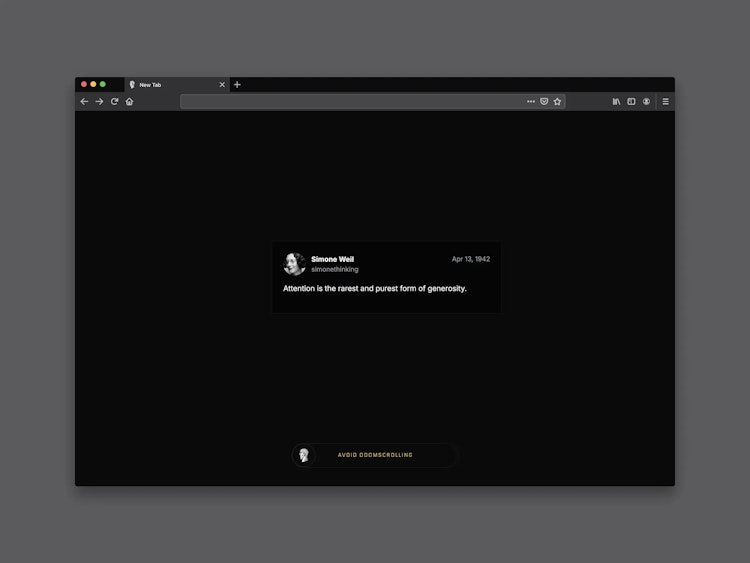Click the green maximize window button

(102, 84)
